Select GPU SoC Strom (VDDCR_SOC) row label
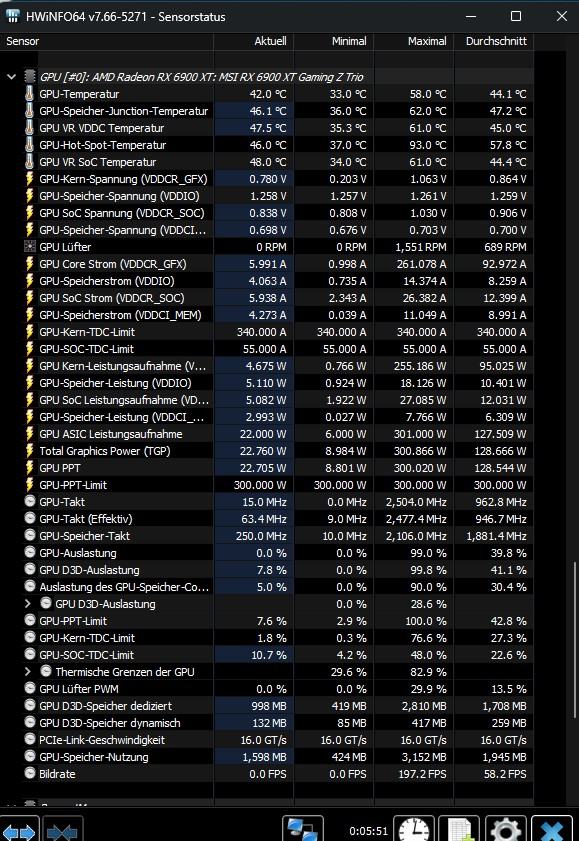 [112, 298]
